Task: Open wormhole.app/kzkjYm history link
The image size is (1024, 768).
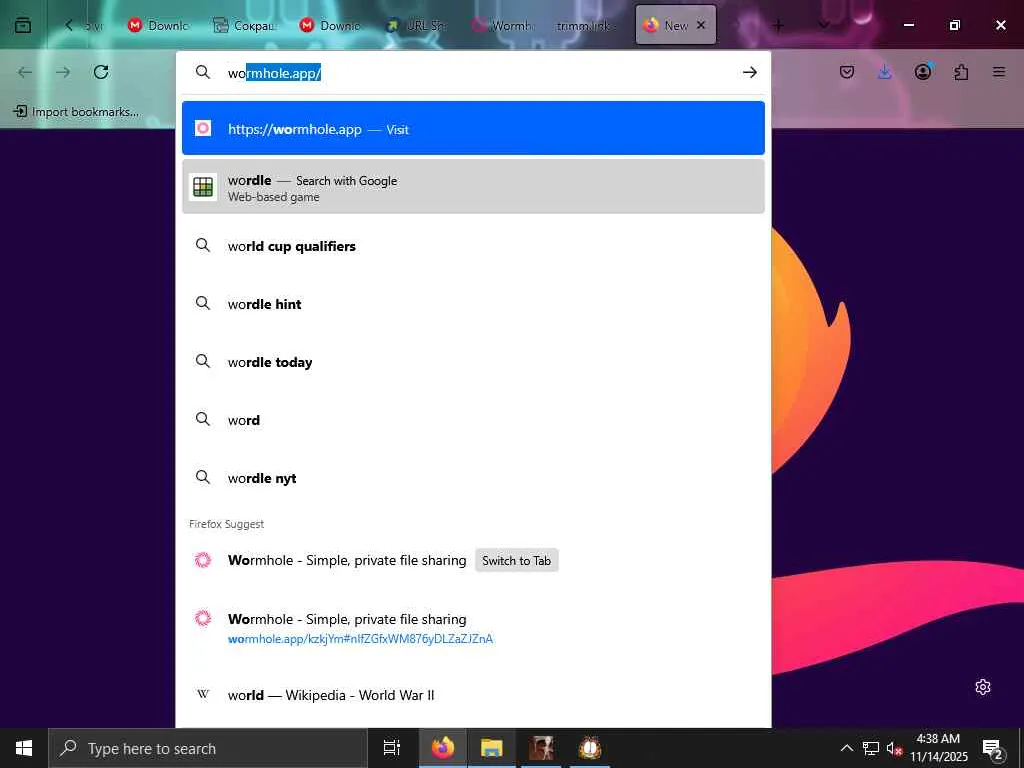Action: click(x=473, y=628)
